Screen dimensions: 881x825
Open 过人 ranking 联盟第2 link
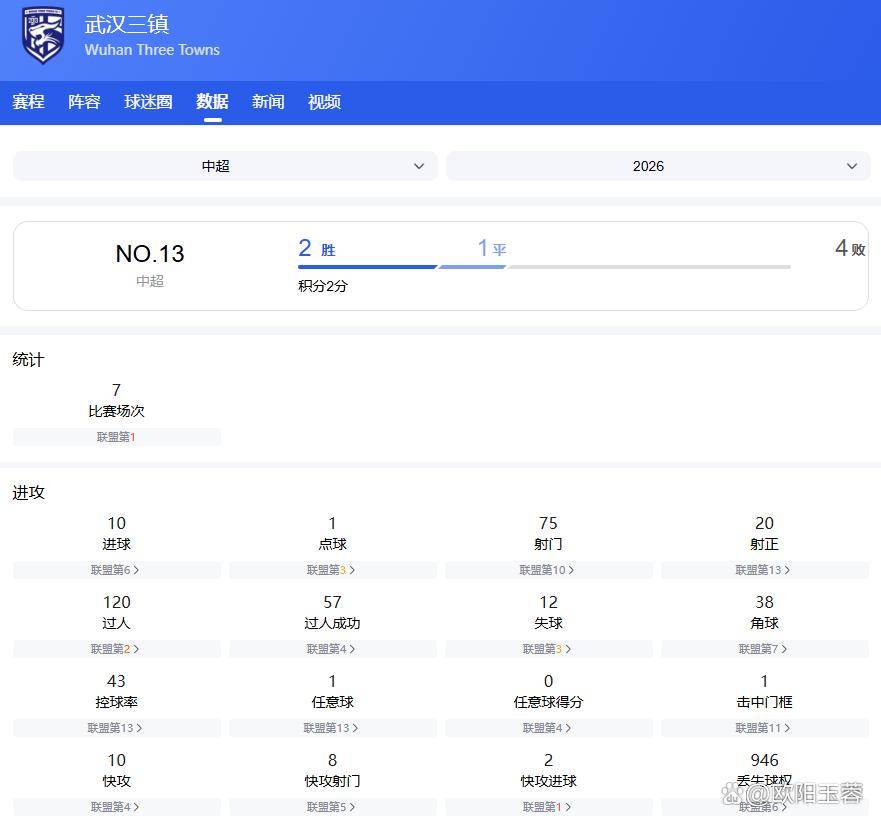point(116,649)
